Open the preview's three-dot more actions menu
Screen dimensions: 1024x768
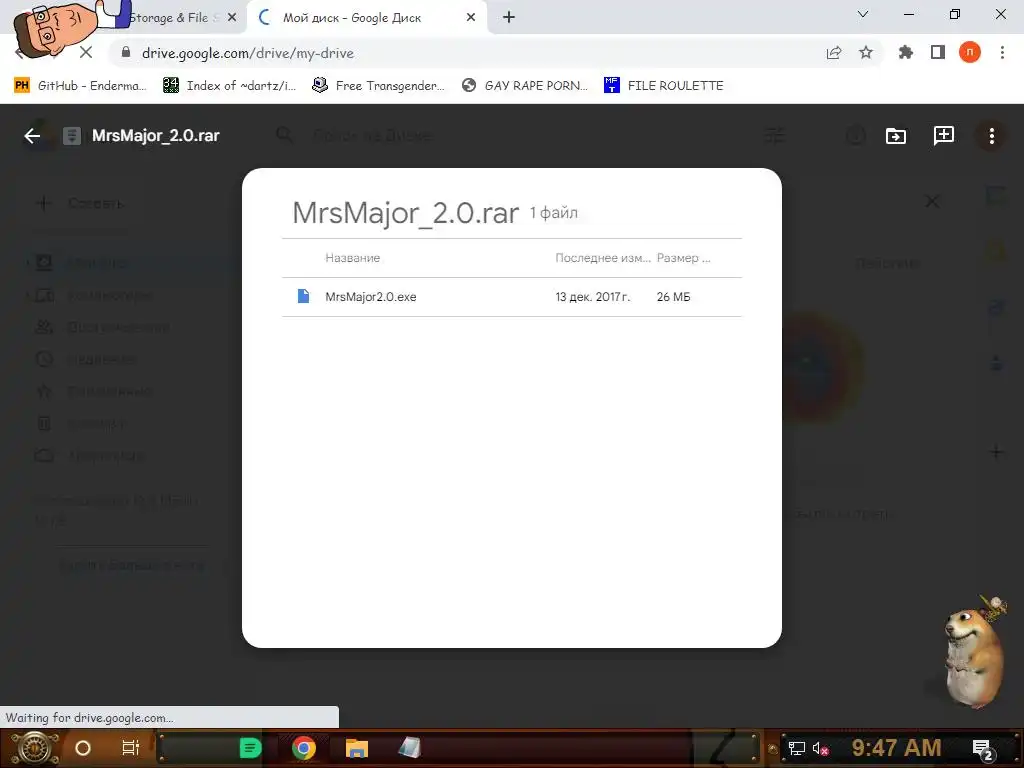(x=991, y=136)
